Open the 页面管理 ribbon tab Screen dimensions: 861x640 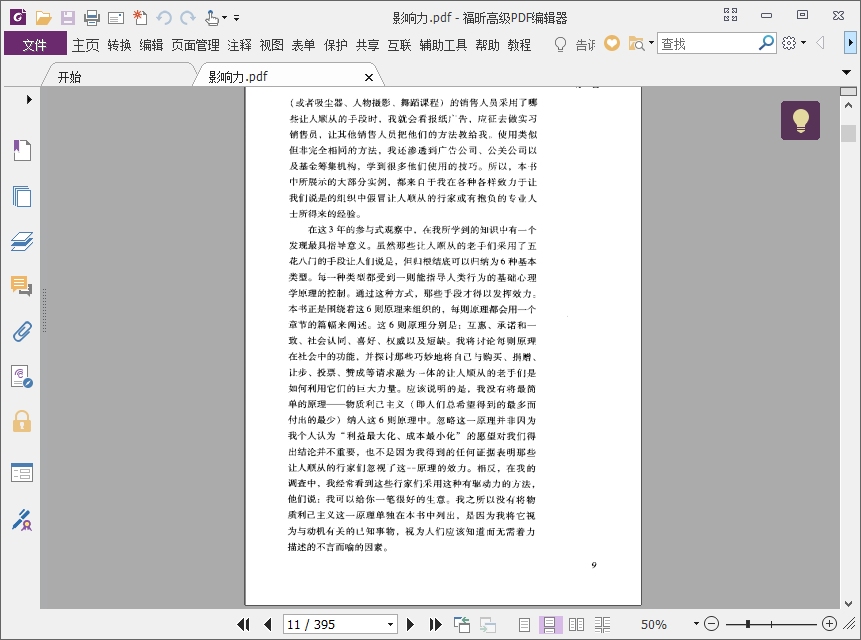coord(195,44)
